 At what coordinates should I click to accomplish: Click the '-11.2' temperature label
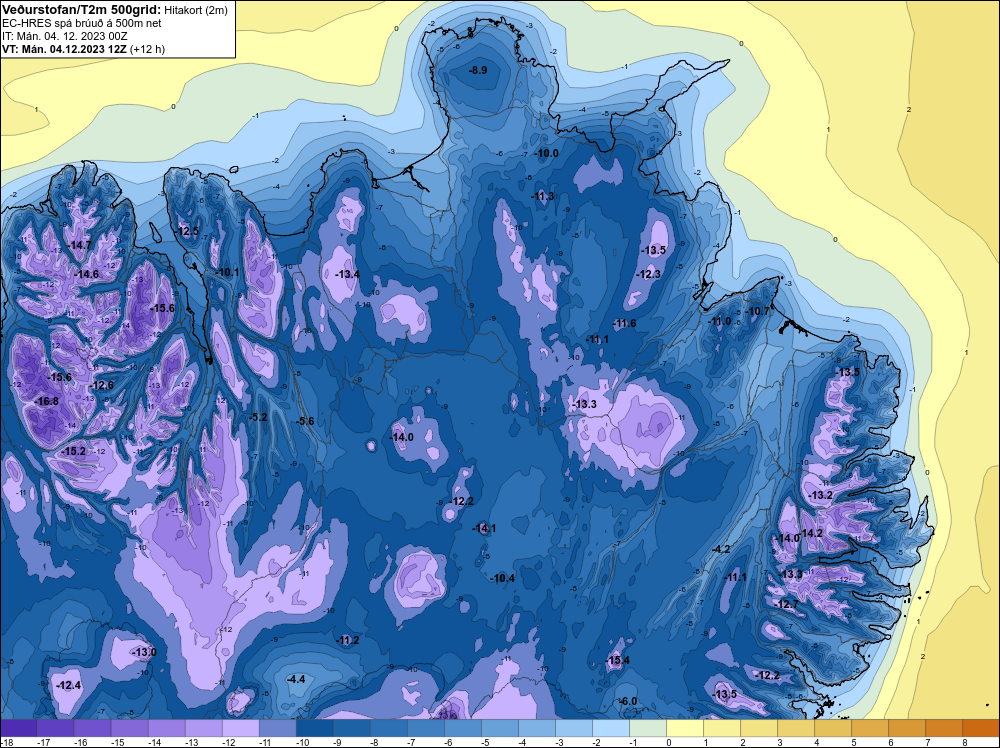[348, 640]
